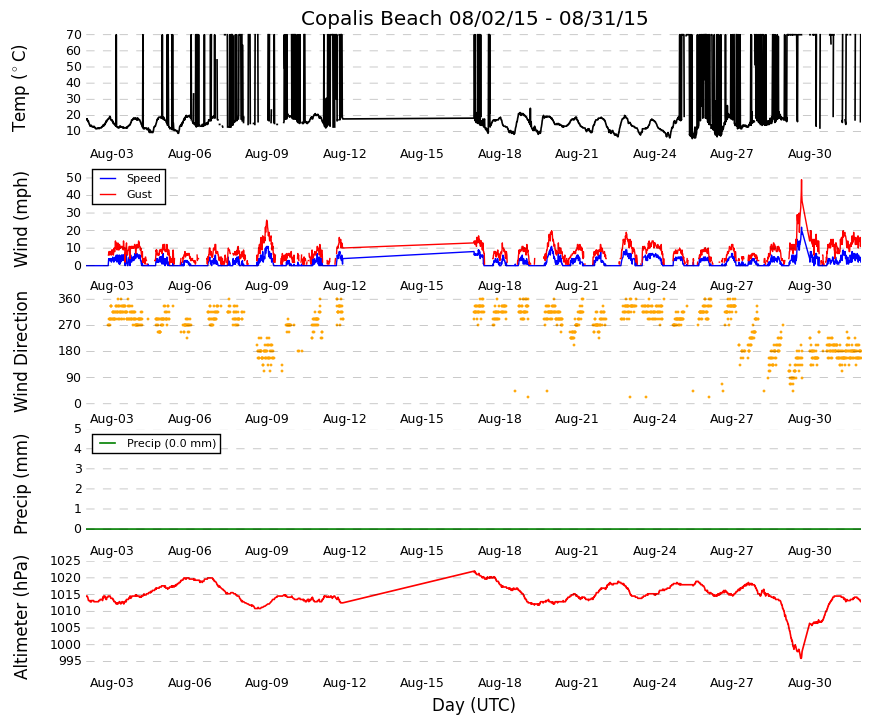This screenshot has width=871, height=725.
Task: Click Aug-15 tick on temperature chart
Action: (422, 154)
